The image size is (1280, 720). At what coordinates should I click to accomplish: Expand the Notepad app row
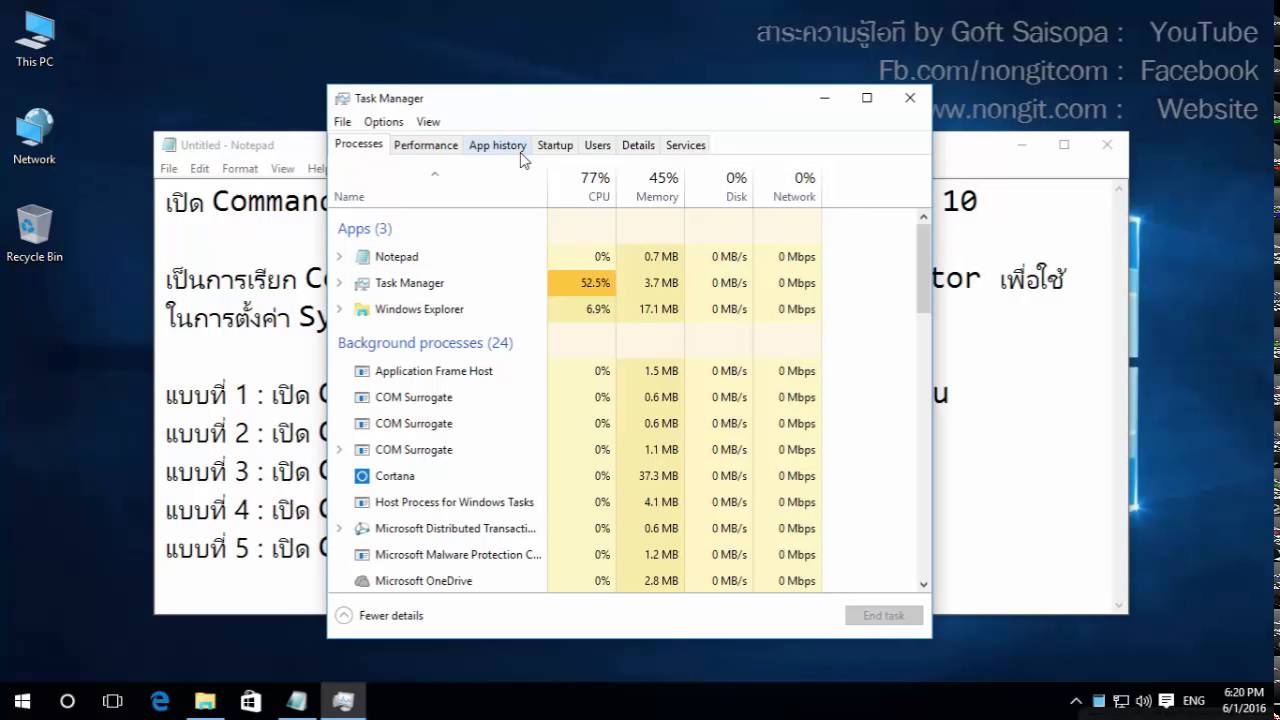click(339, 257)
